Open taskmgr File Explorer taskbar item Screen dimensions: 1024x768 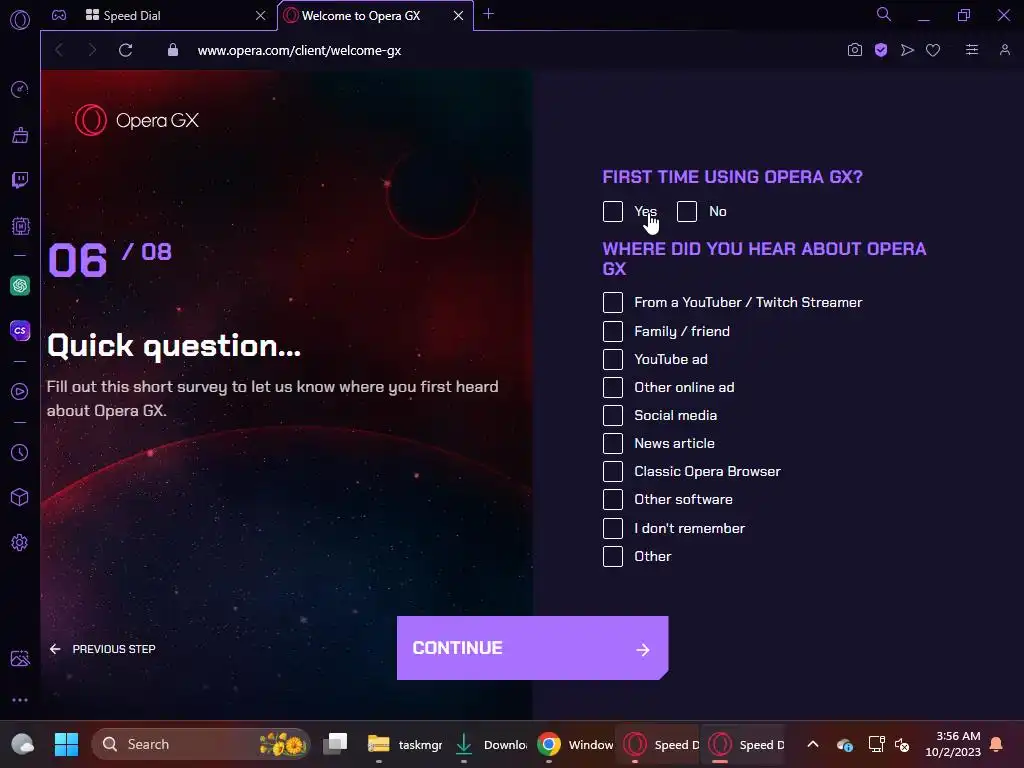405,744
